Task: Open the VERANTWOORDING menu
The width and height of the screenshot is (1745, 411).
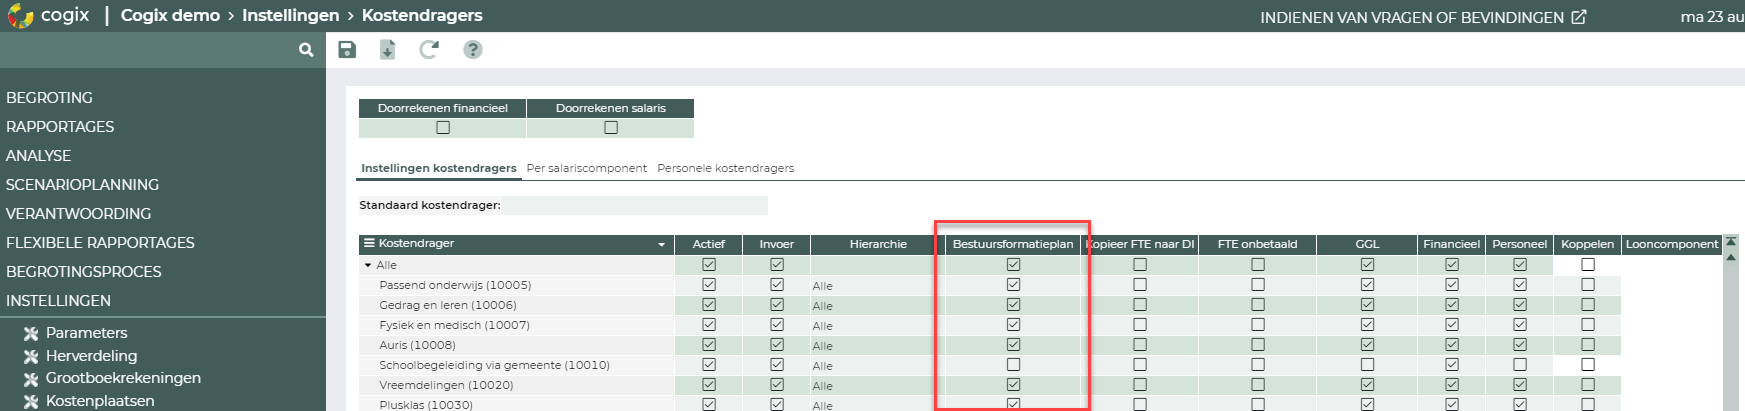Action: 78,214
